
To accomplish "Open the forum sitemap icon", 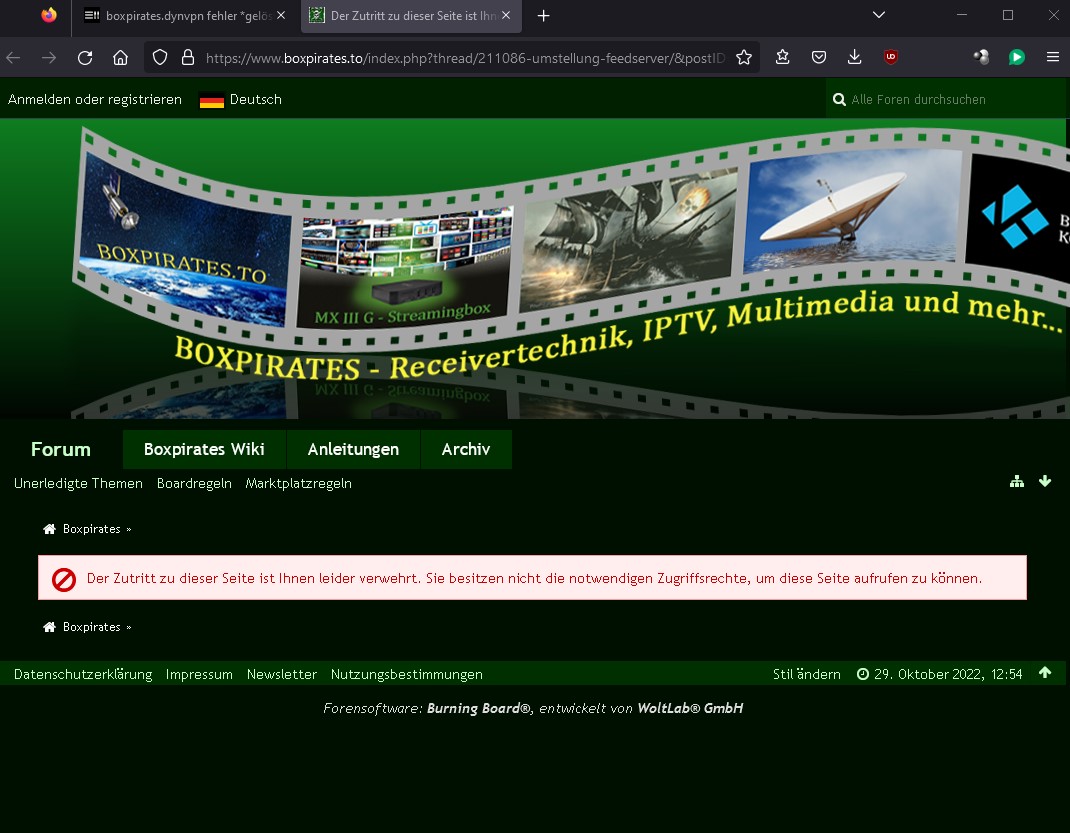I will pos(1016,482).
